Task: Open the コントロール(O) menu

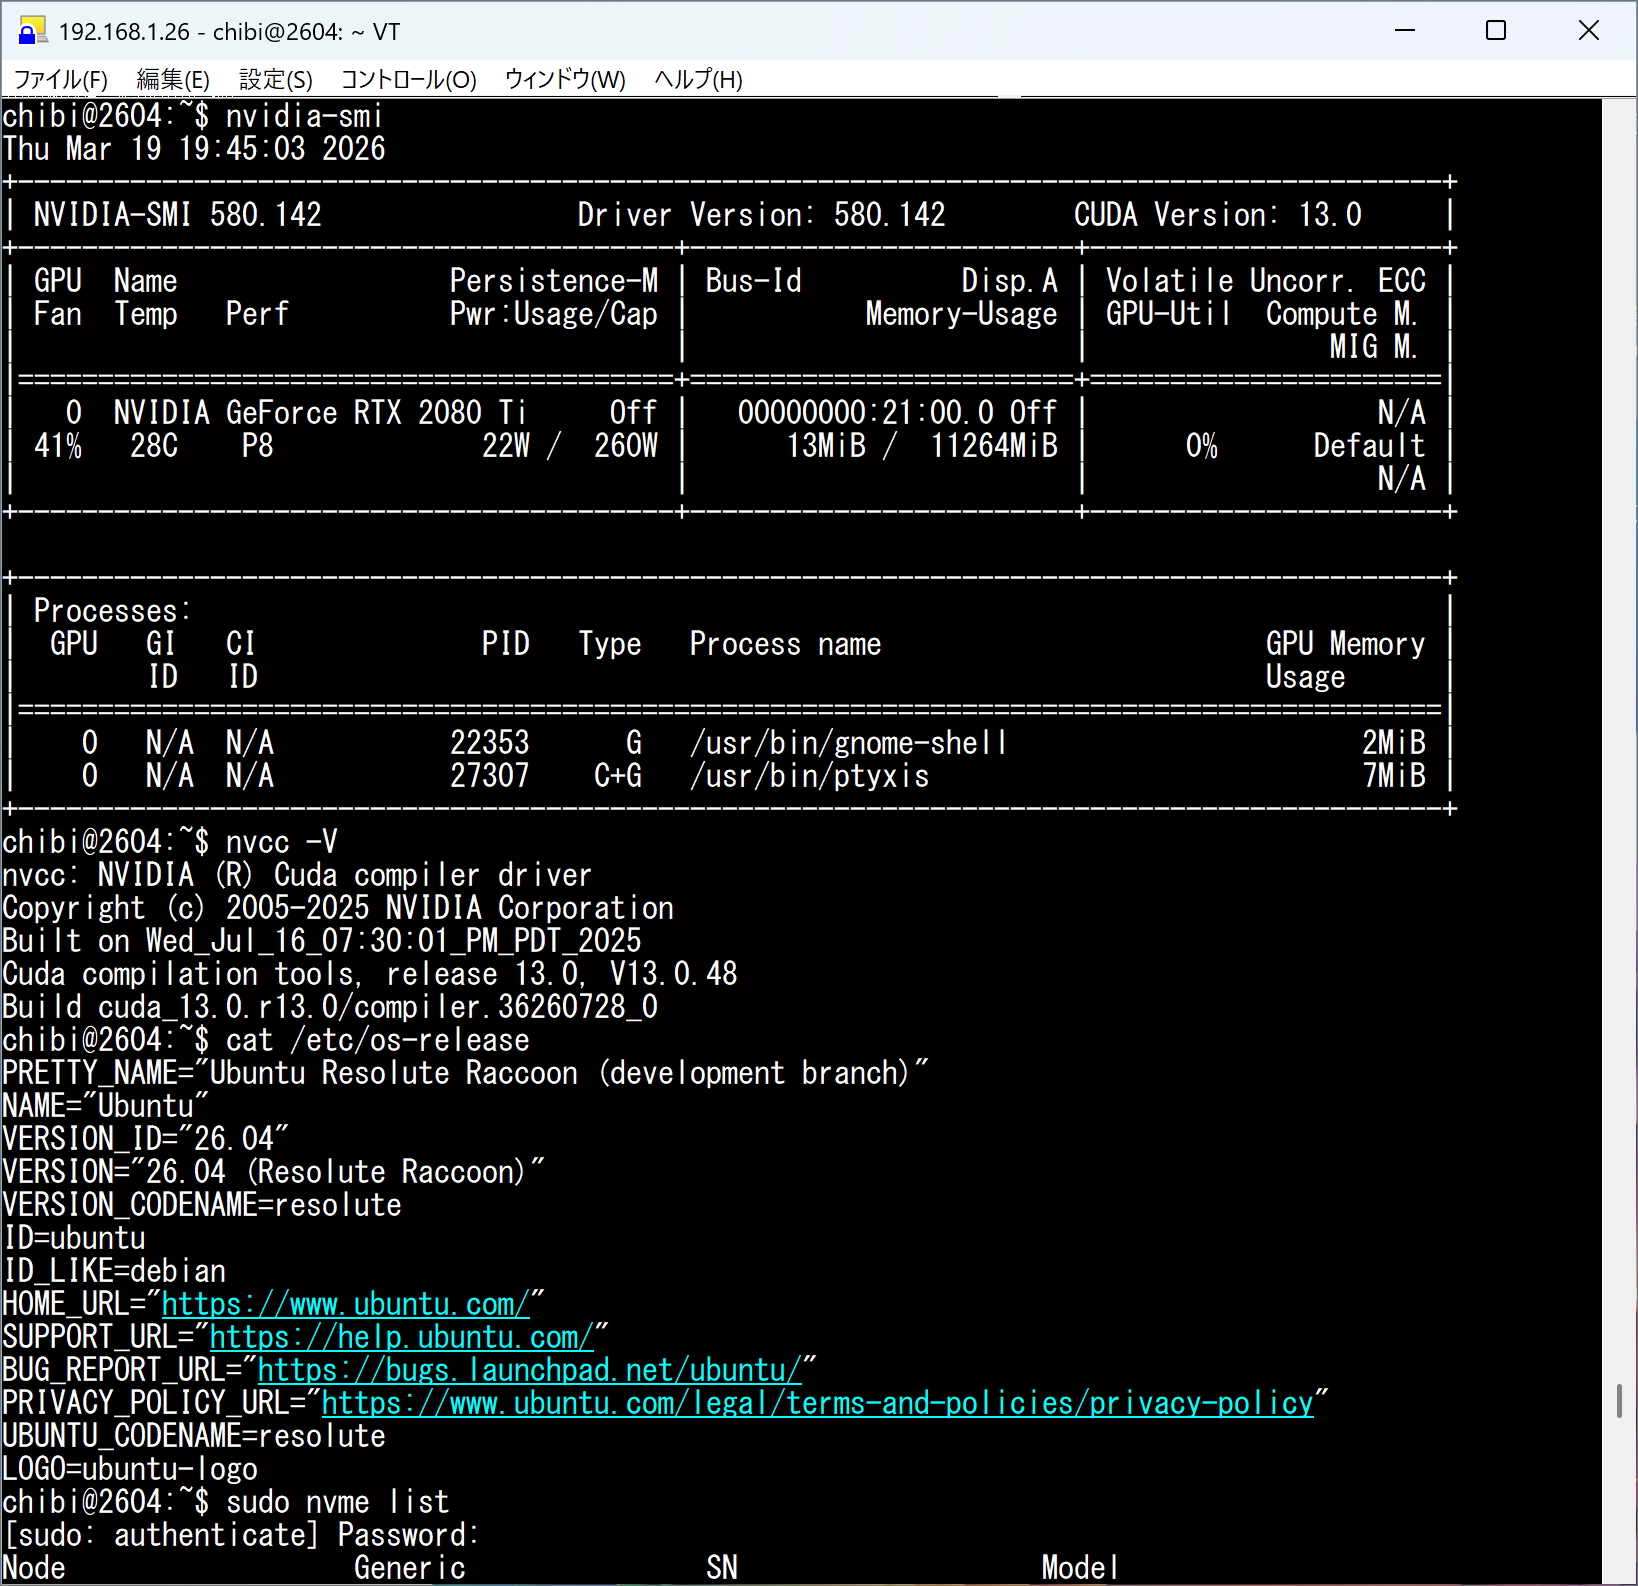Action: pyautogui.click(x=408, y=79)
